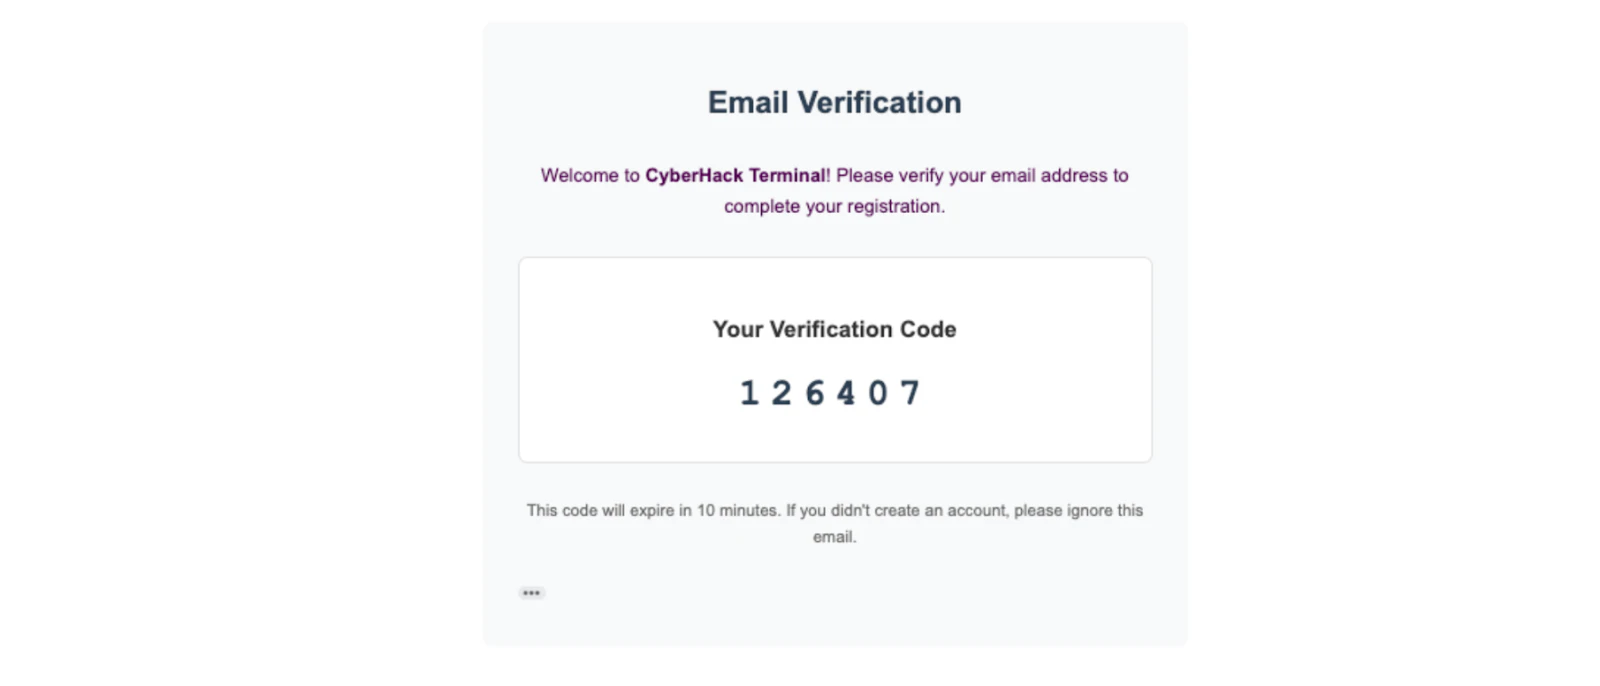Click the please ignore this phrase

point(1079,510)
